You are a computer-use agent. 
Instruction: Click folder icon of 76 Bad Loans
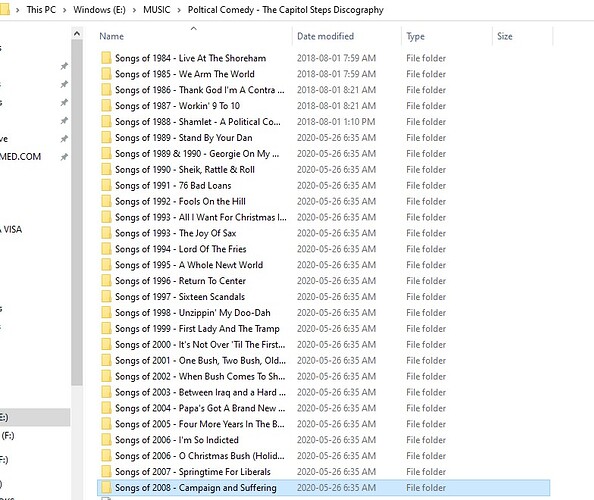coord(106,185)
